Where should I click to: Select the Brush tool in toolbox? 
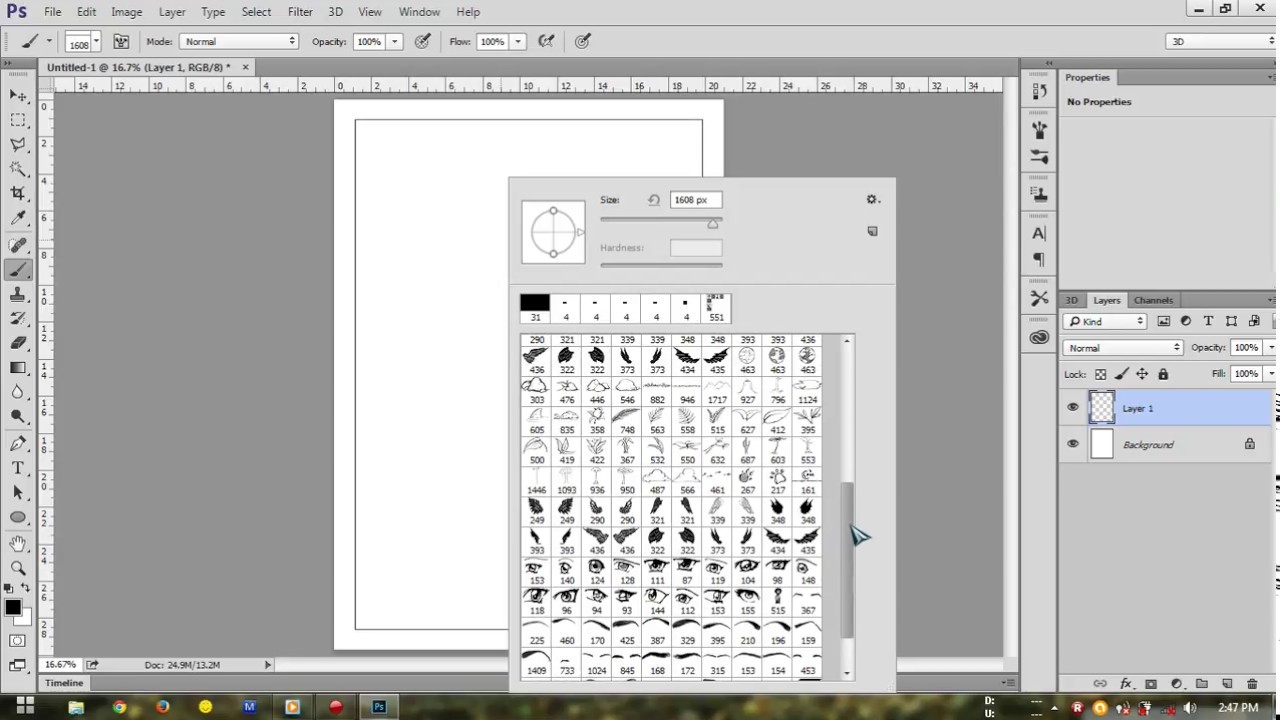[x=18, y=270]
